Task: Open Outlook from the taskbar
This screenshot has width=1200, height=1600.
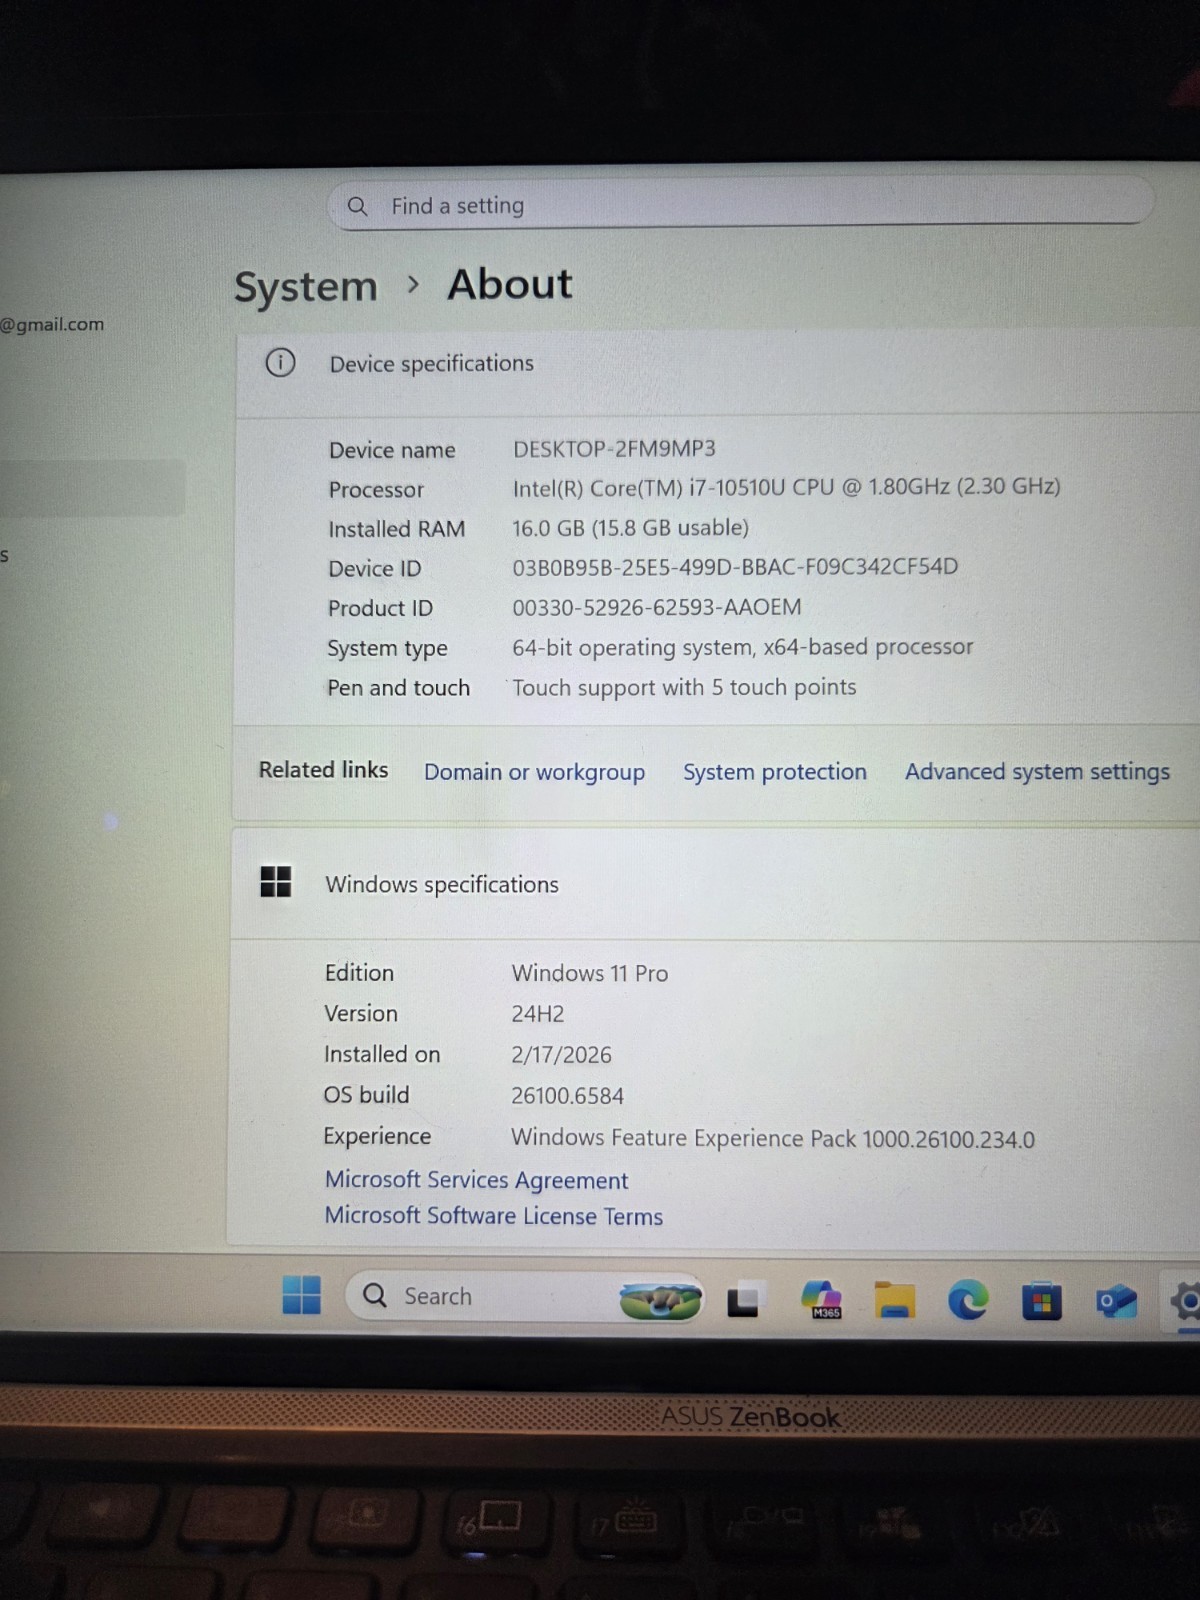Action: point(1116,1302)
